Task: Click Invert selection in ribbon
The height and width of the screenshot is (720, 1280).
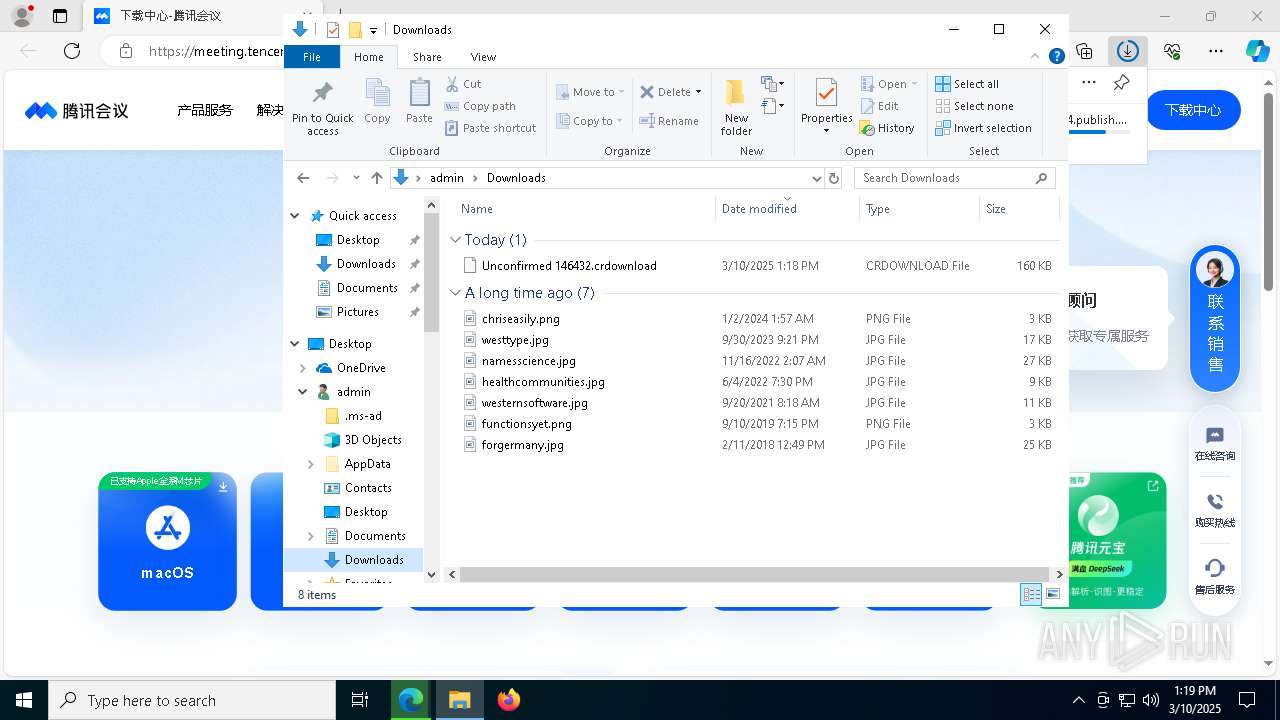Action: click(983, 128)
